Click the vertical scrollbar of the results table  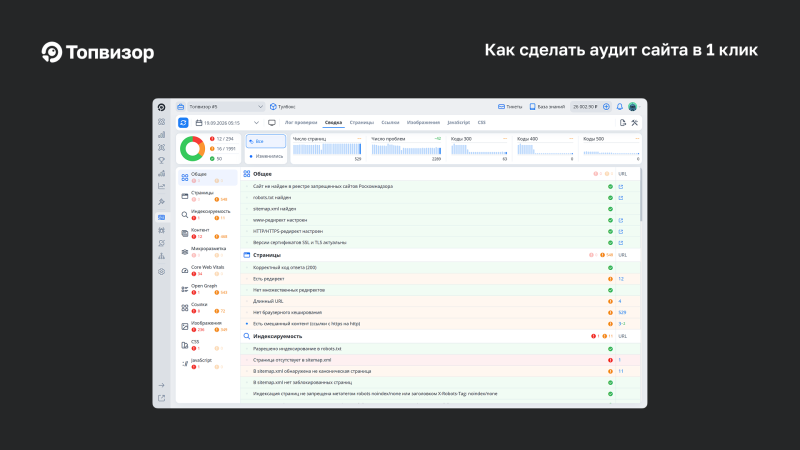point(641,195)
